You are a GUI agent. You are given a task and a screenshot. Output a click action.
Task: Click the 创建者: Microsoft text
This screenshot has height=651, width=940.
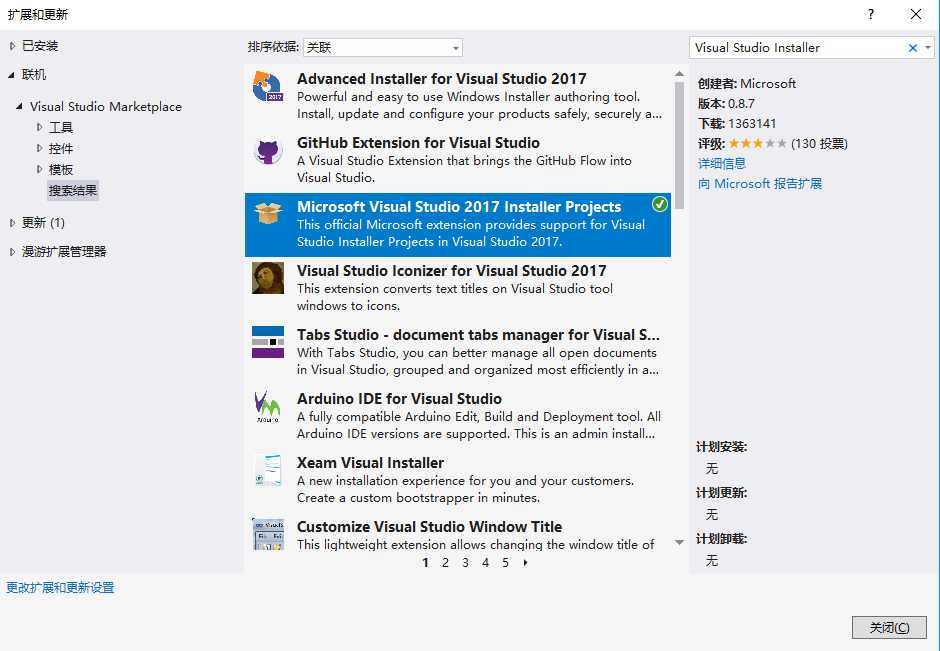(x=747, y=83)
